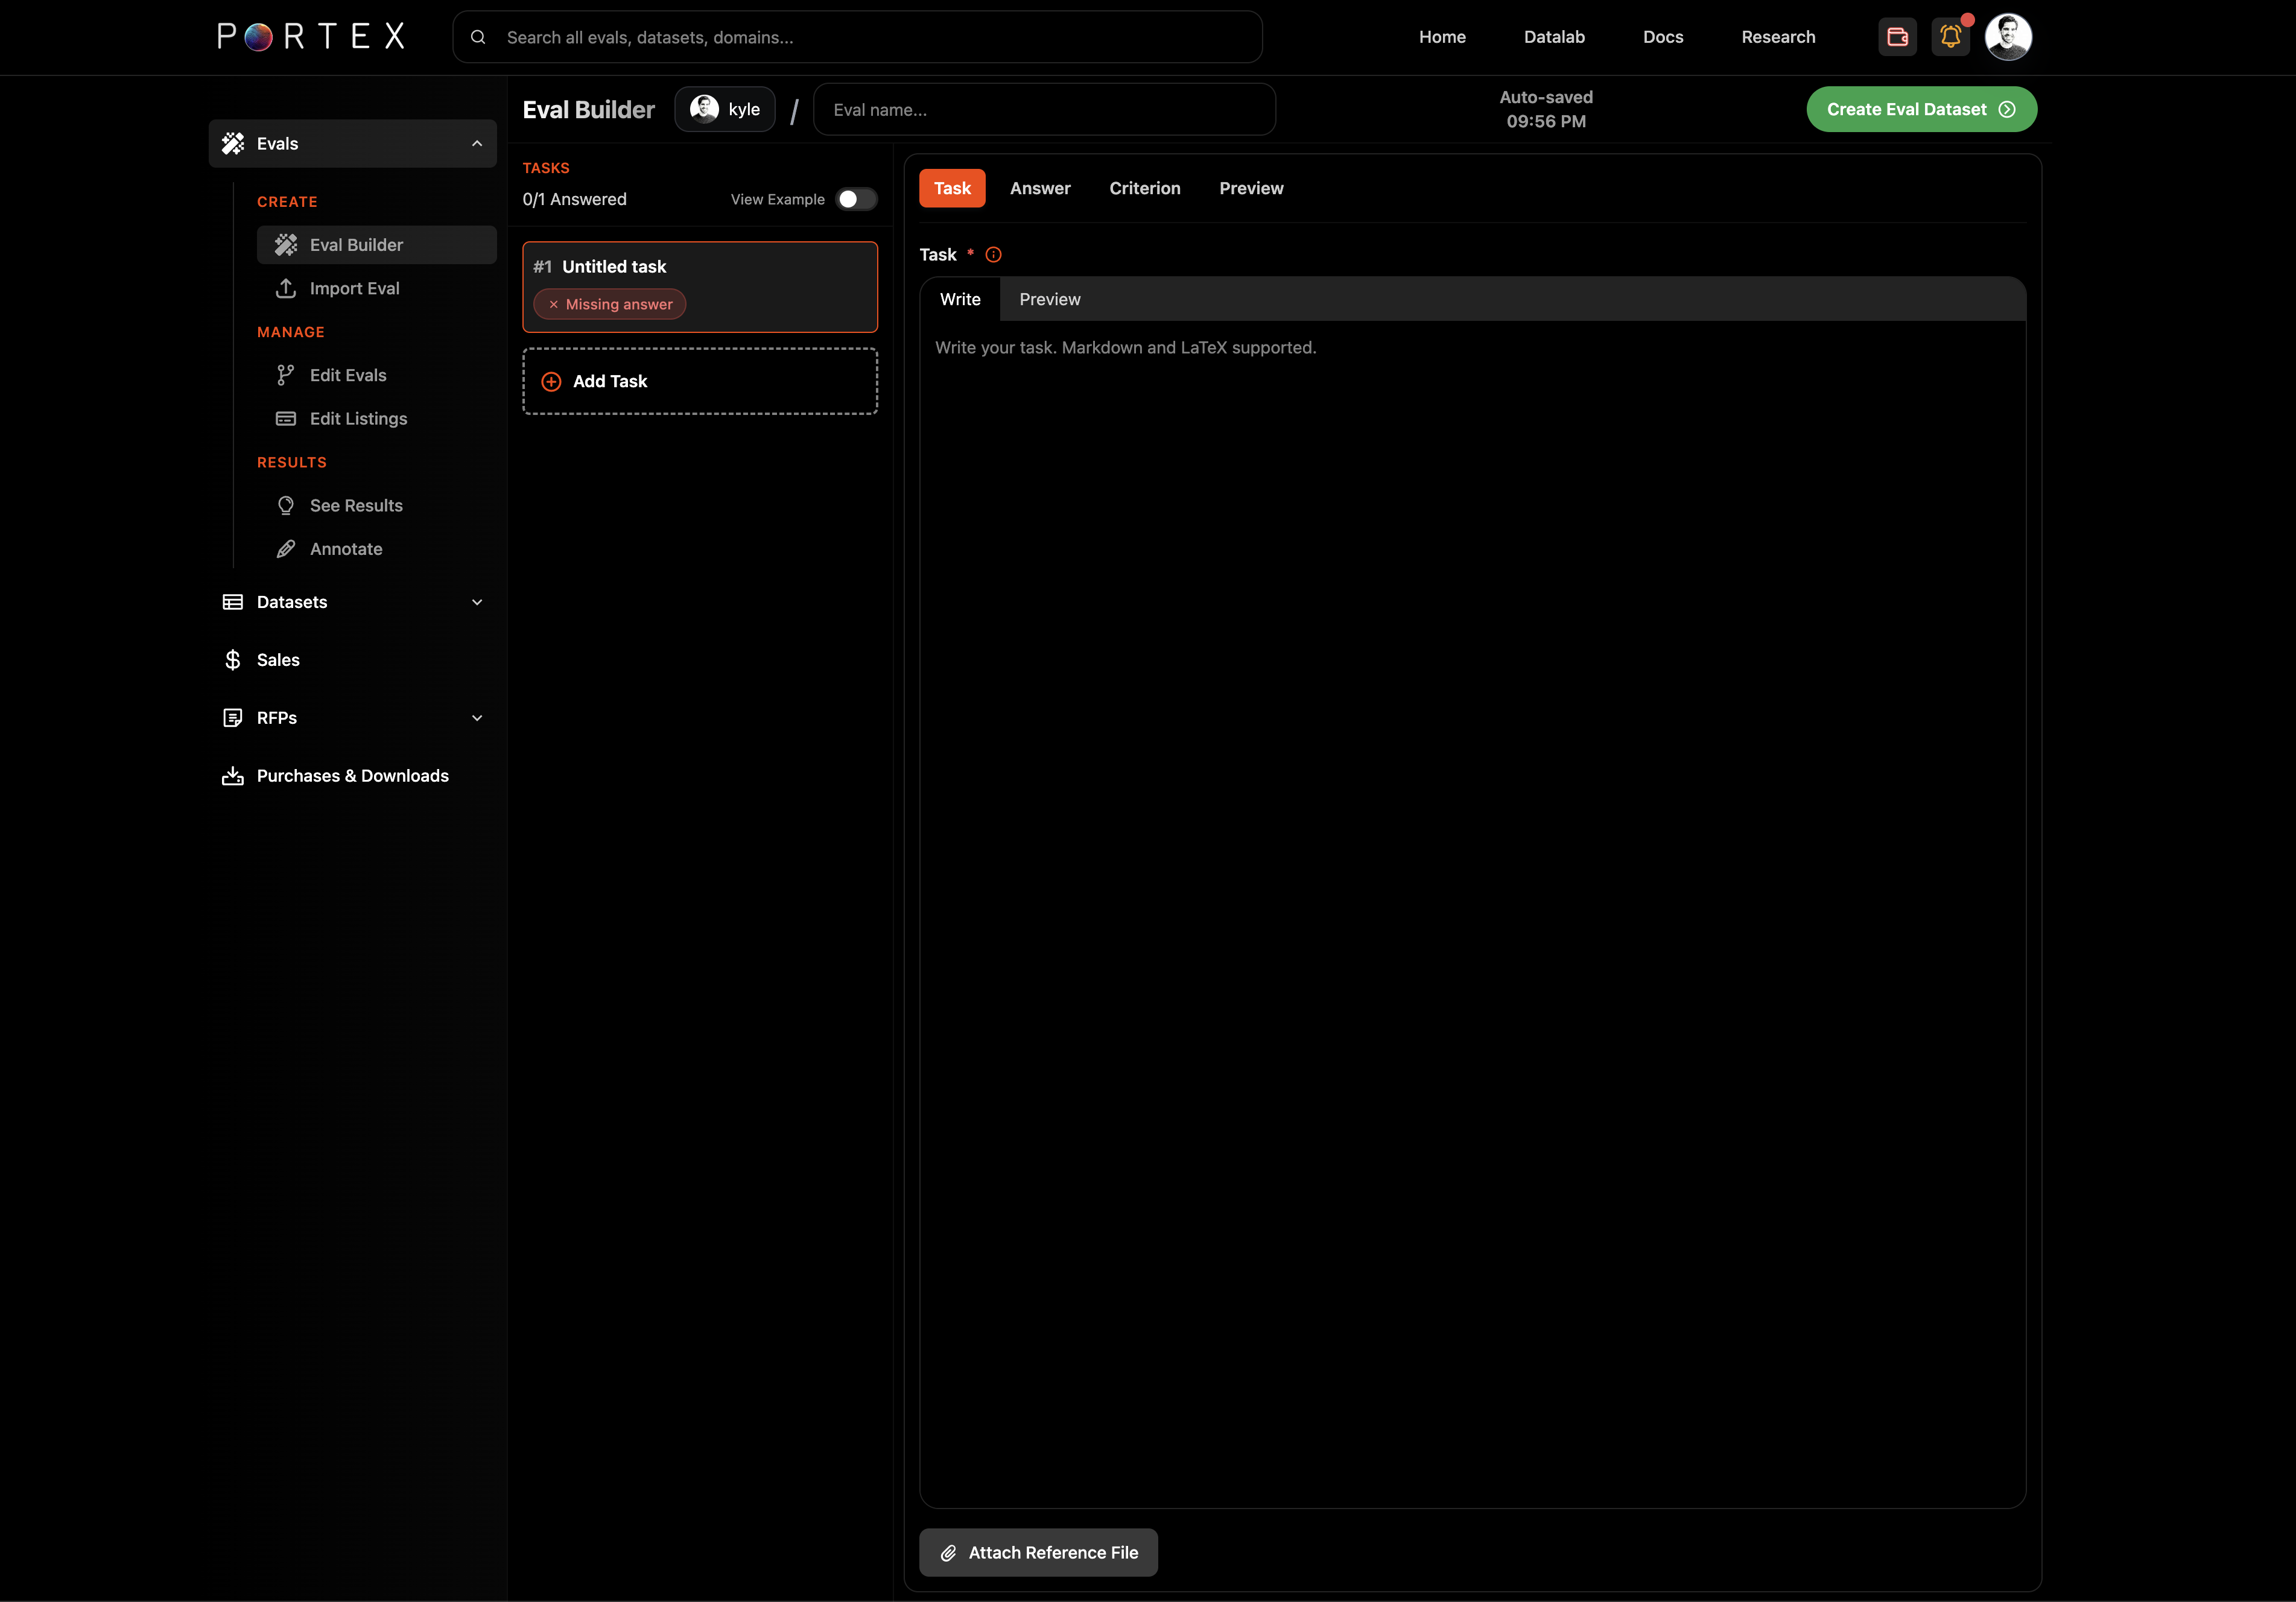The height and width of the screenshot is (1602, 2296).
Task: Click Attach Reference File button
Action: pos(1038,1552)
